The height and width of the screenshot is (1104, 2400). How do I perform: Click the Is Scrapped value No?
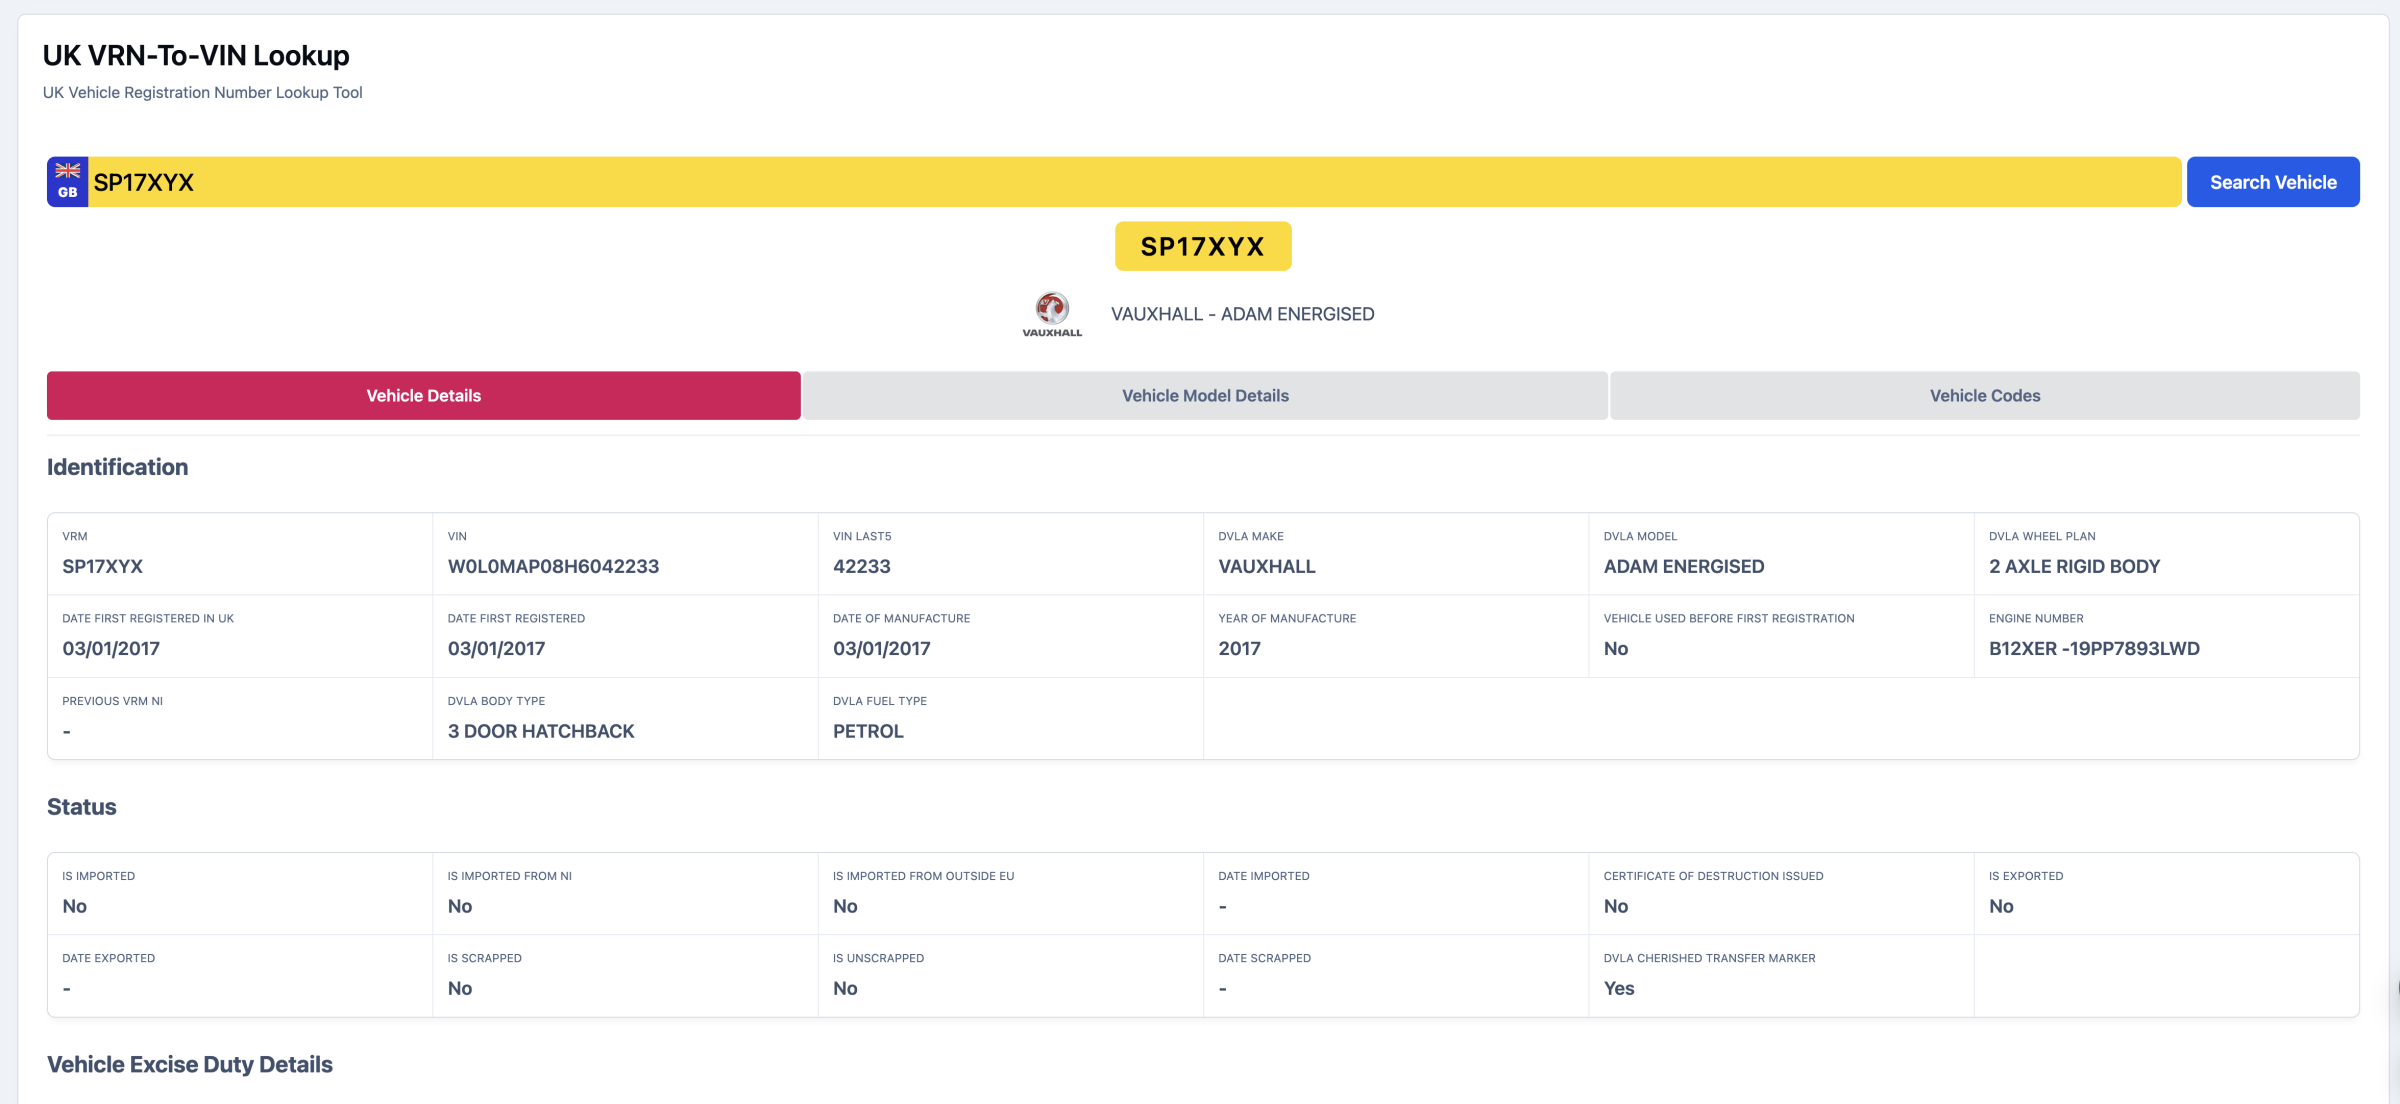coord(460,989)
